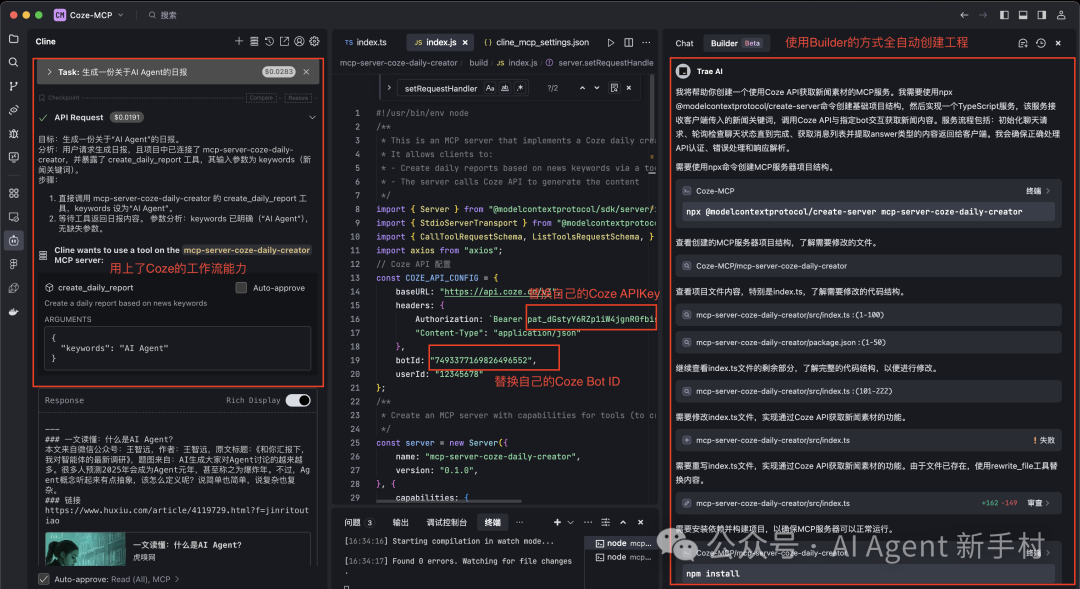The width and height of the screenshot is (1080, 589).
Task: Toggle Match Case in find widget
Action: click(x=490, y=87)
